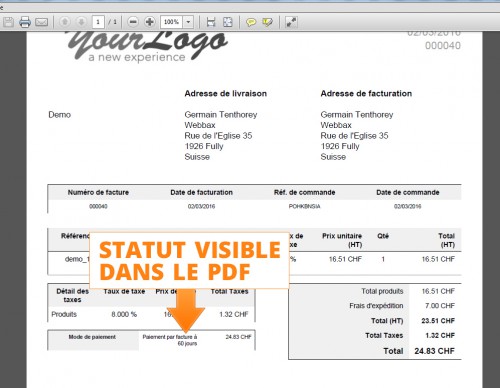The width and height of the screenshot is (500, 388).
Task: Click the 'Mode de paiement' label
Action: pos(92,337)
